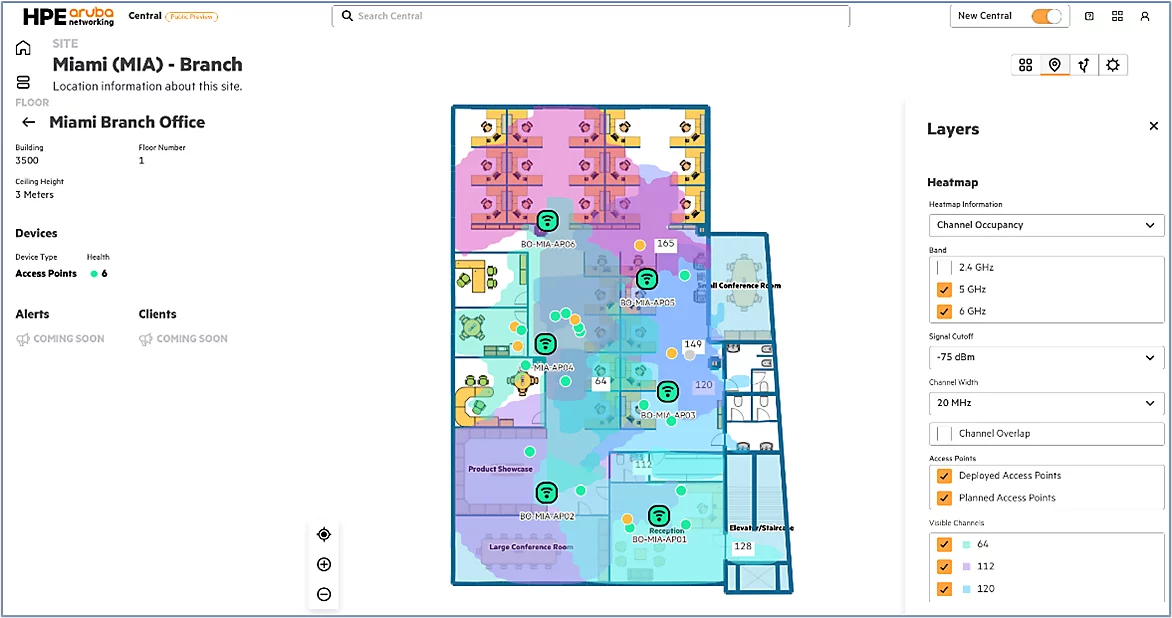Select the location pin floor map view

pyautogui.click(x=1055, y=65)
